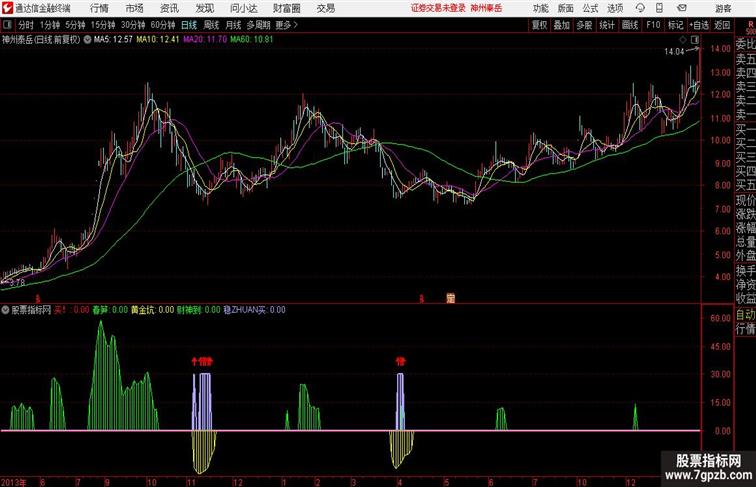This screenshot has width=756, height=487.
Task: Click the 2013年 date axis label
Action: click(14, 482)
